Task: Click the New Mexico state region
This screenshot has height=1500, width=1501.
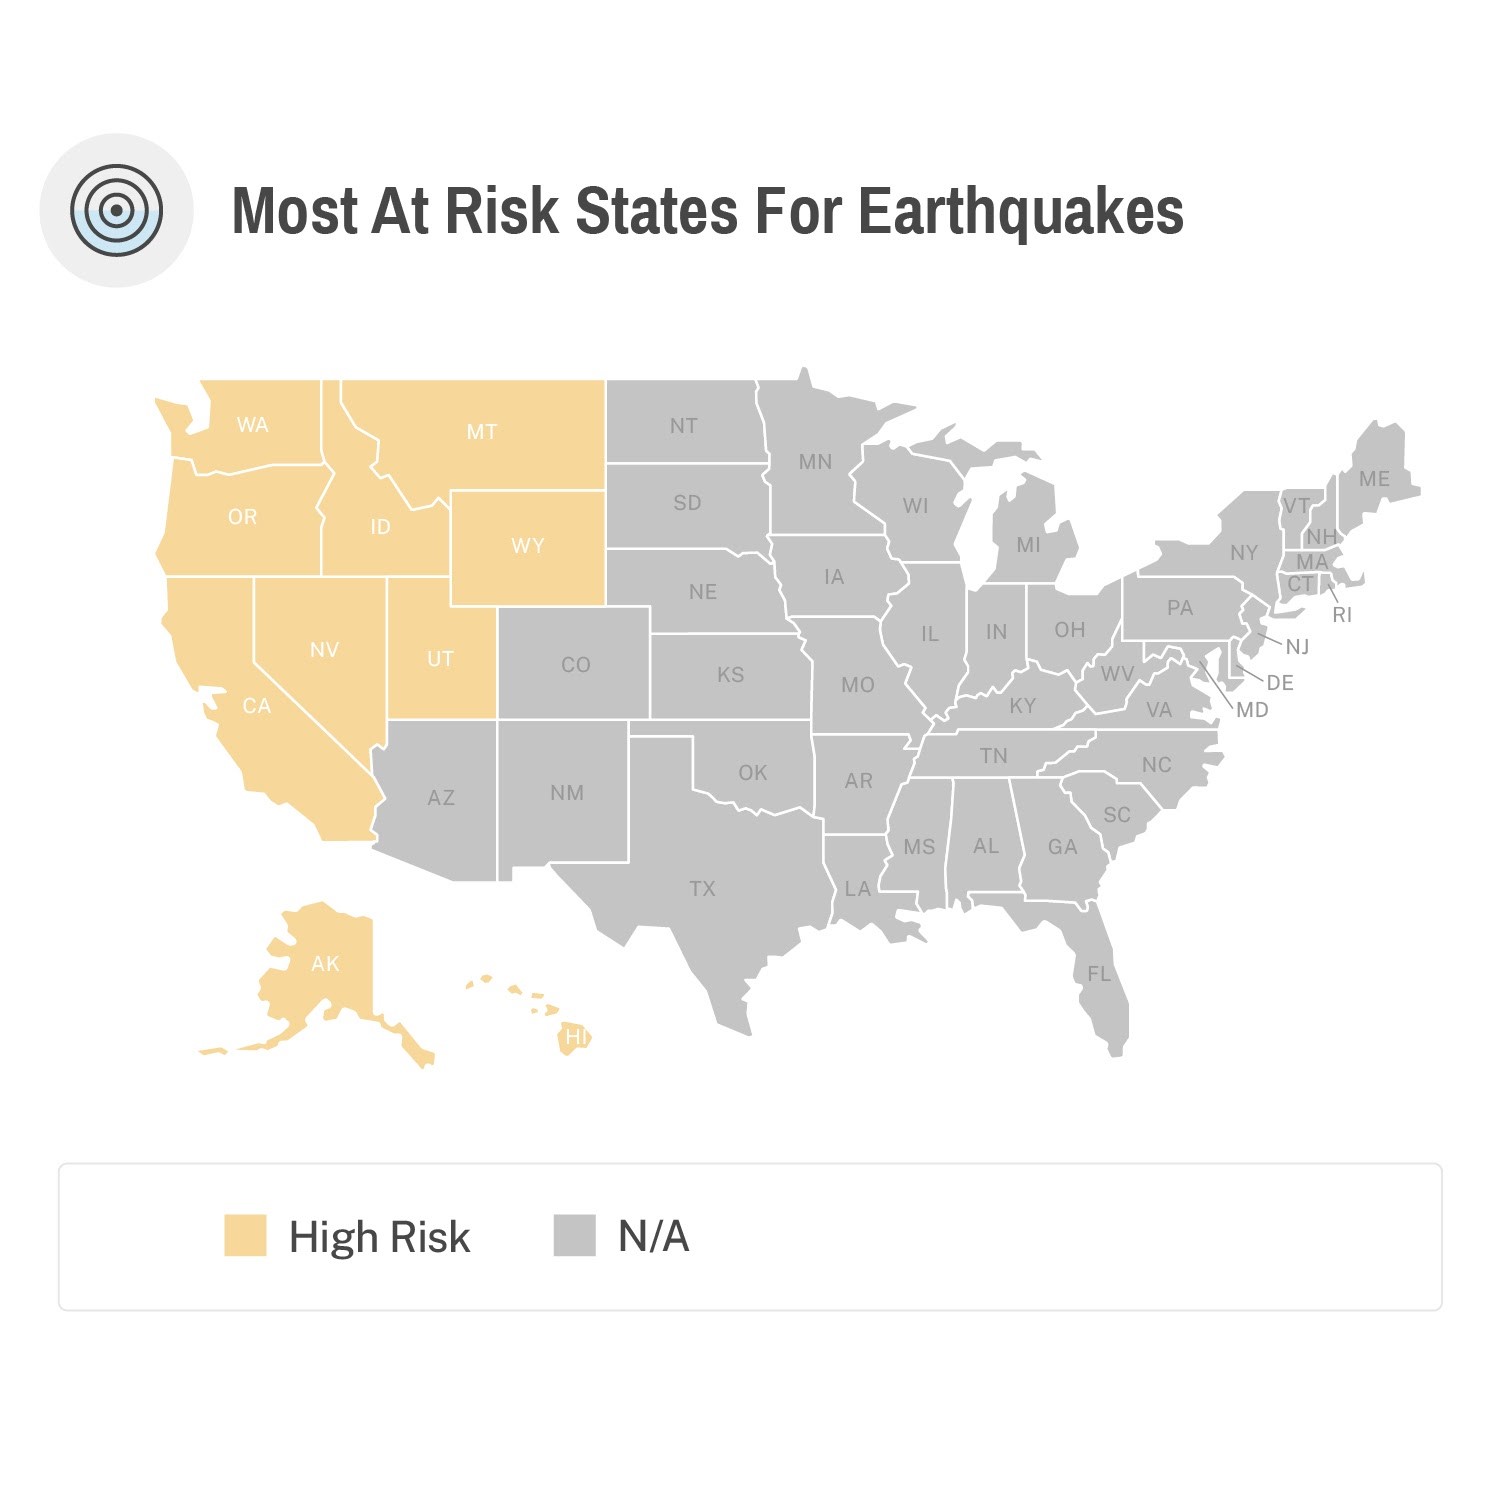Action: (x=565, y=792)
